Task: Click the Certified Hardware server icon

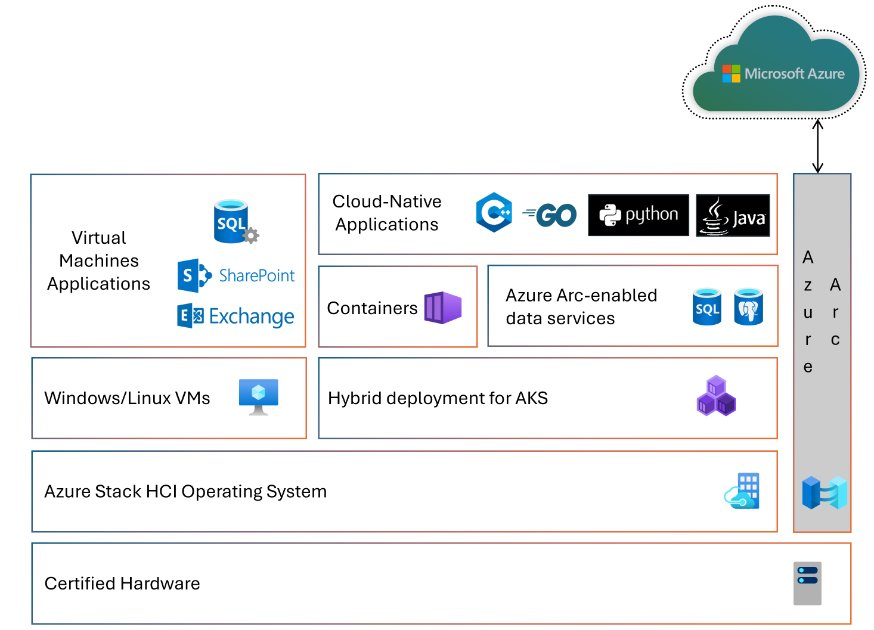Action: click(808, 583)
